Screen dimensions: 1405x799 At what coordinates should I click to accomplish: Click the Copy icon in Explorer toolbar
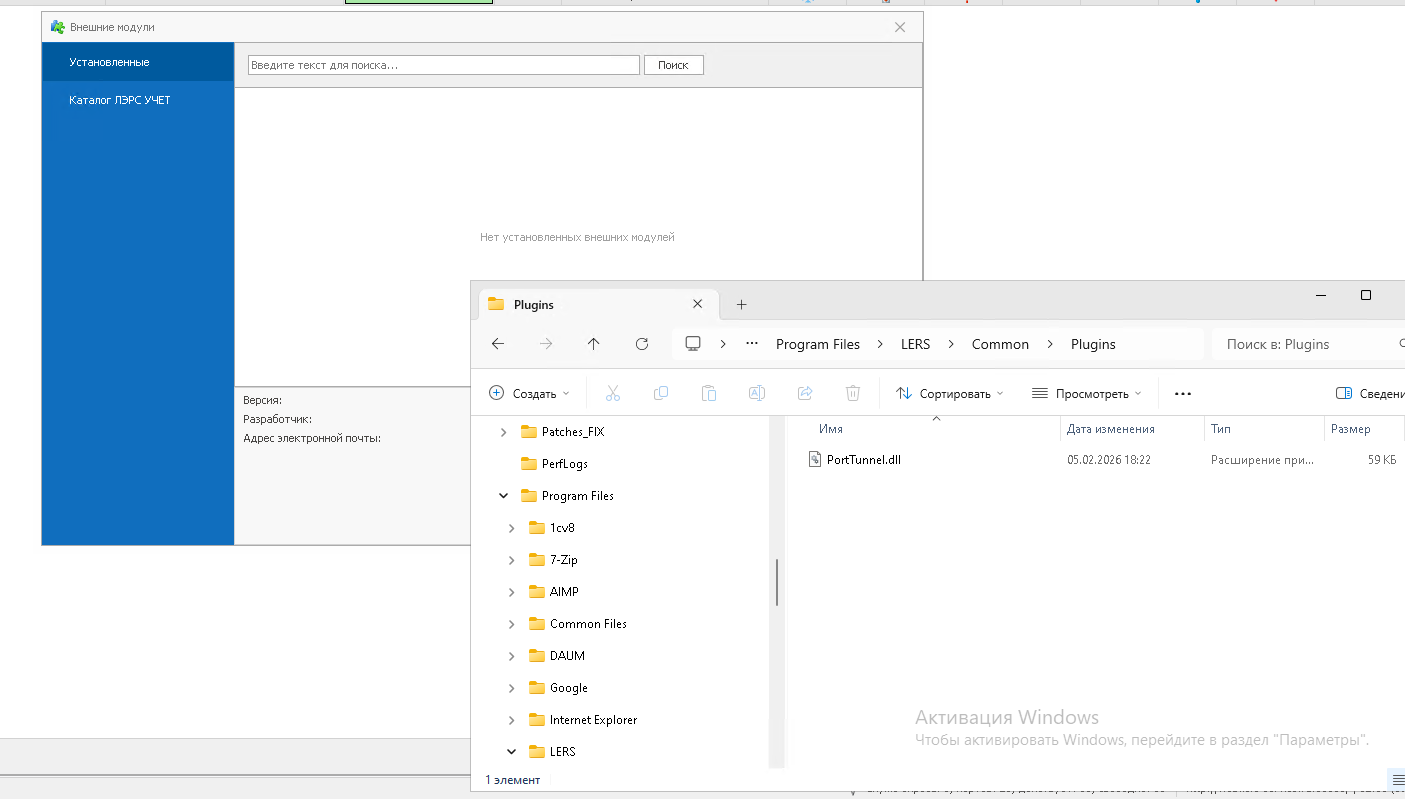click(x=661, y=394)
